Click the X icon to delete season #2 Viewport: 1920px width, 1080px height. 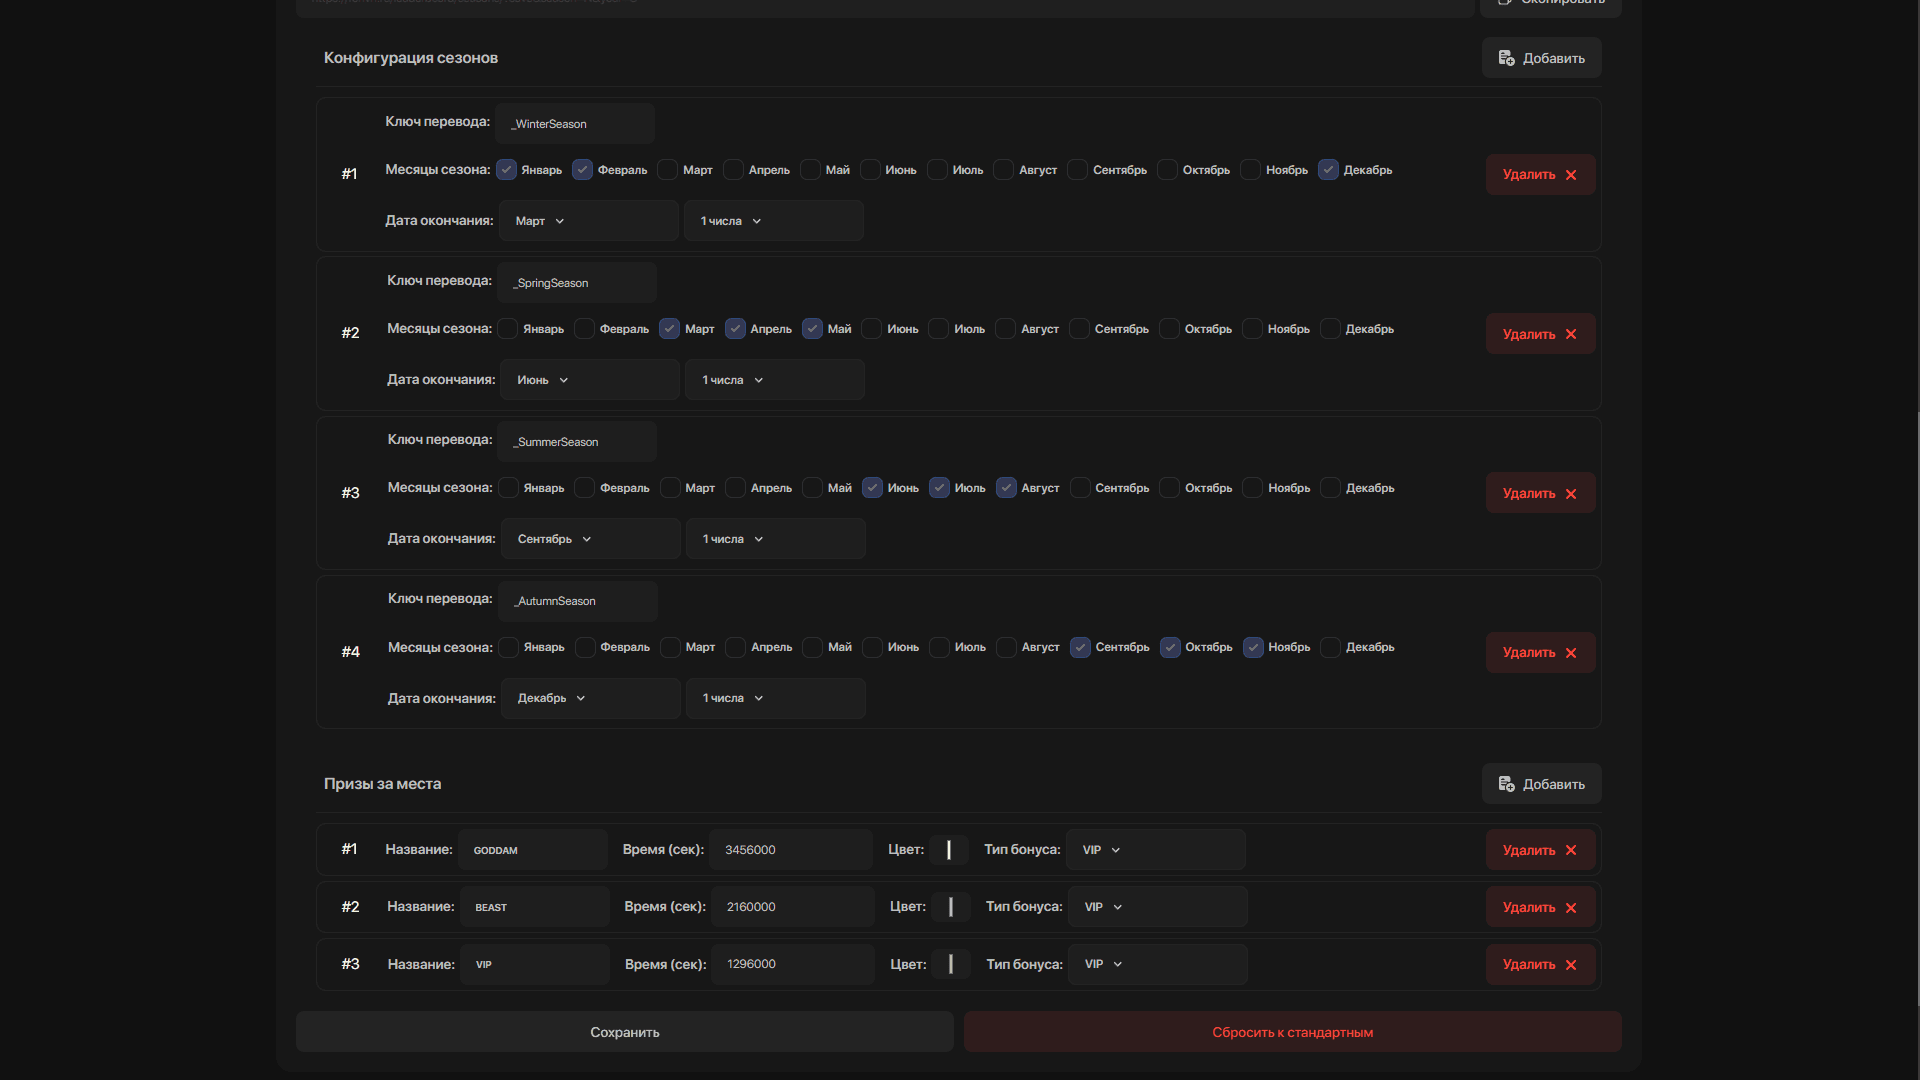(x=1571, y=334)
